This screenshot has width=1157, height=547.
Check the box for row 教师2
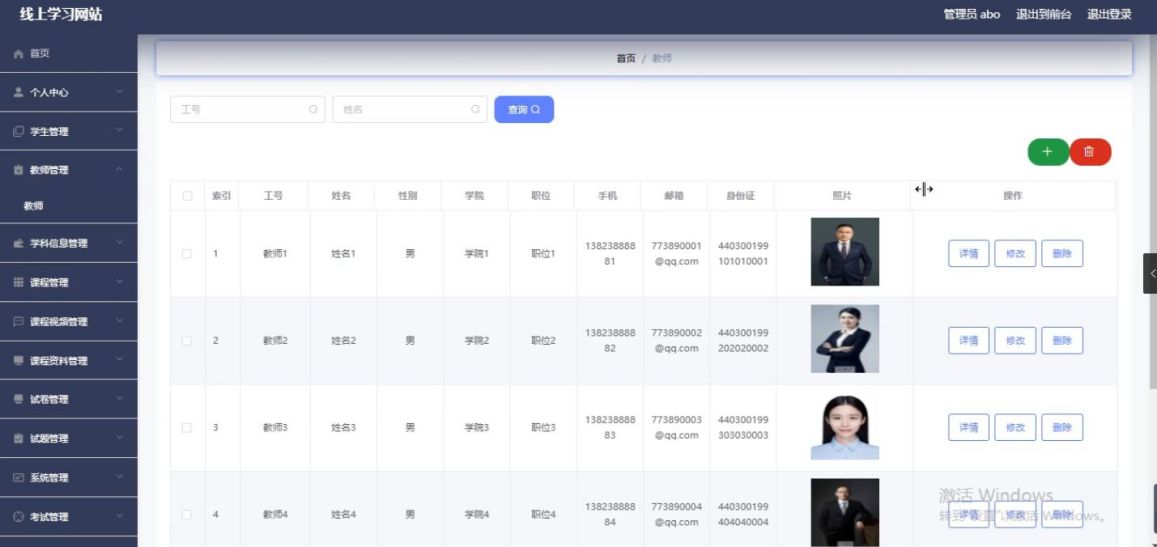coord(187,340)
